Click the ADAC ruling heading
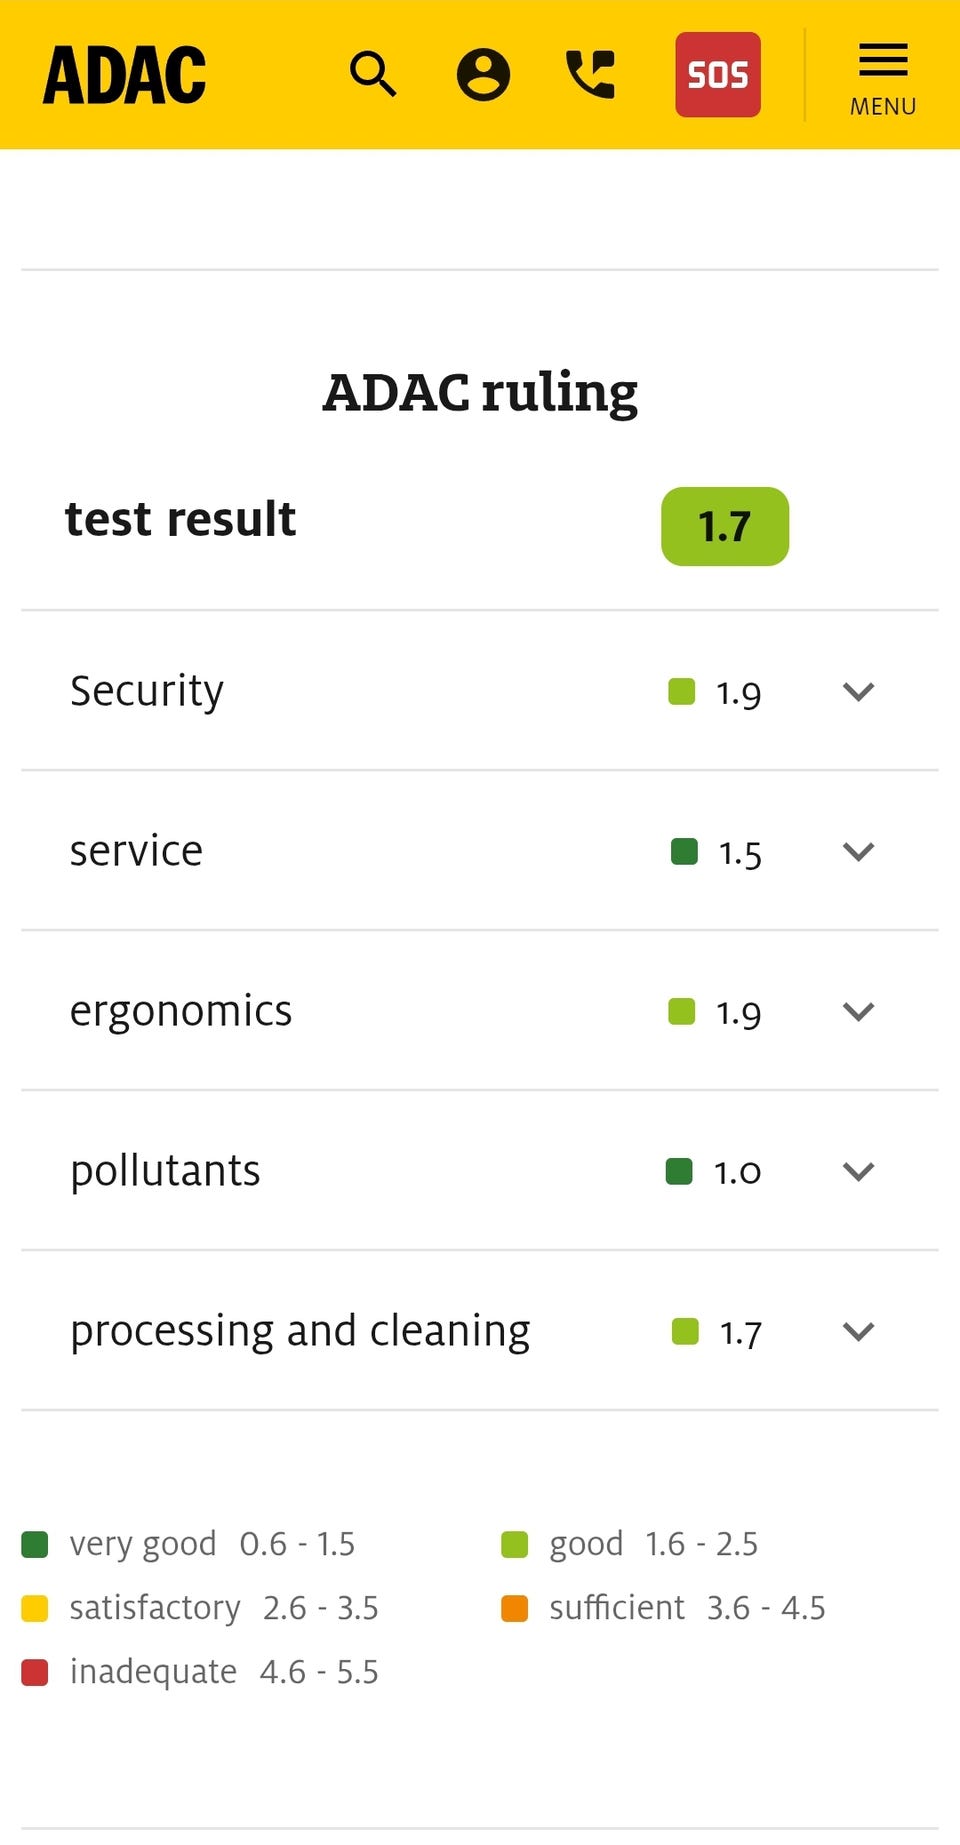Image resolution: width=960 pixels, height=1845 pixels. [480, 392]
